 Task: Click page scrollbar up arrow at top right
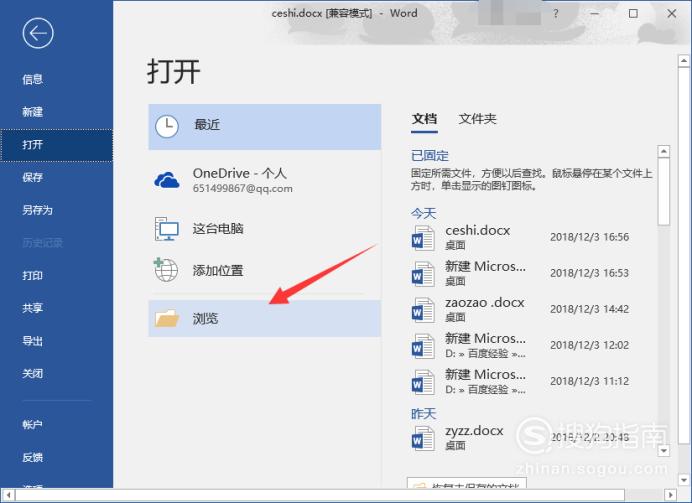pos(684,60)
